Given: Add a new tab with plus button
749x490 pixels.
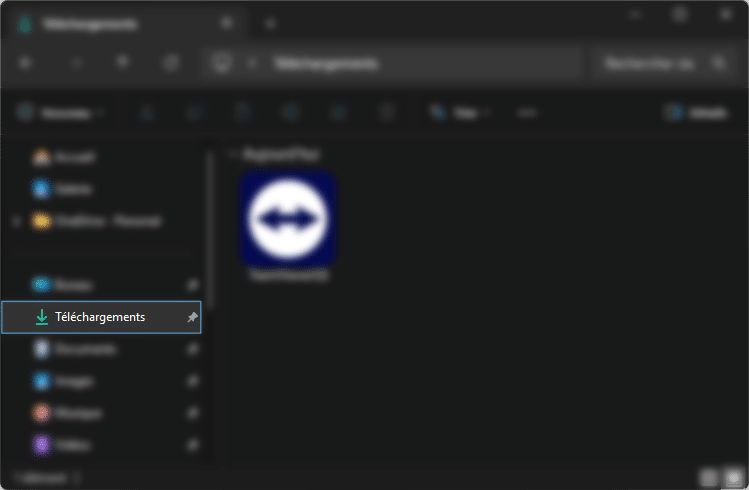Looking at the screenshot, I should point(270,23).
